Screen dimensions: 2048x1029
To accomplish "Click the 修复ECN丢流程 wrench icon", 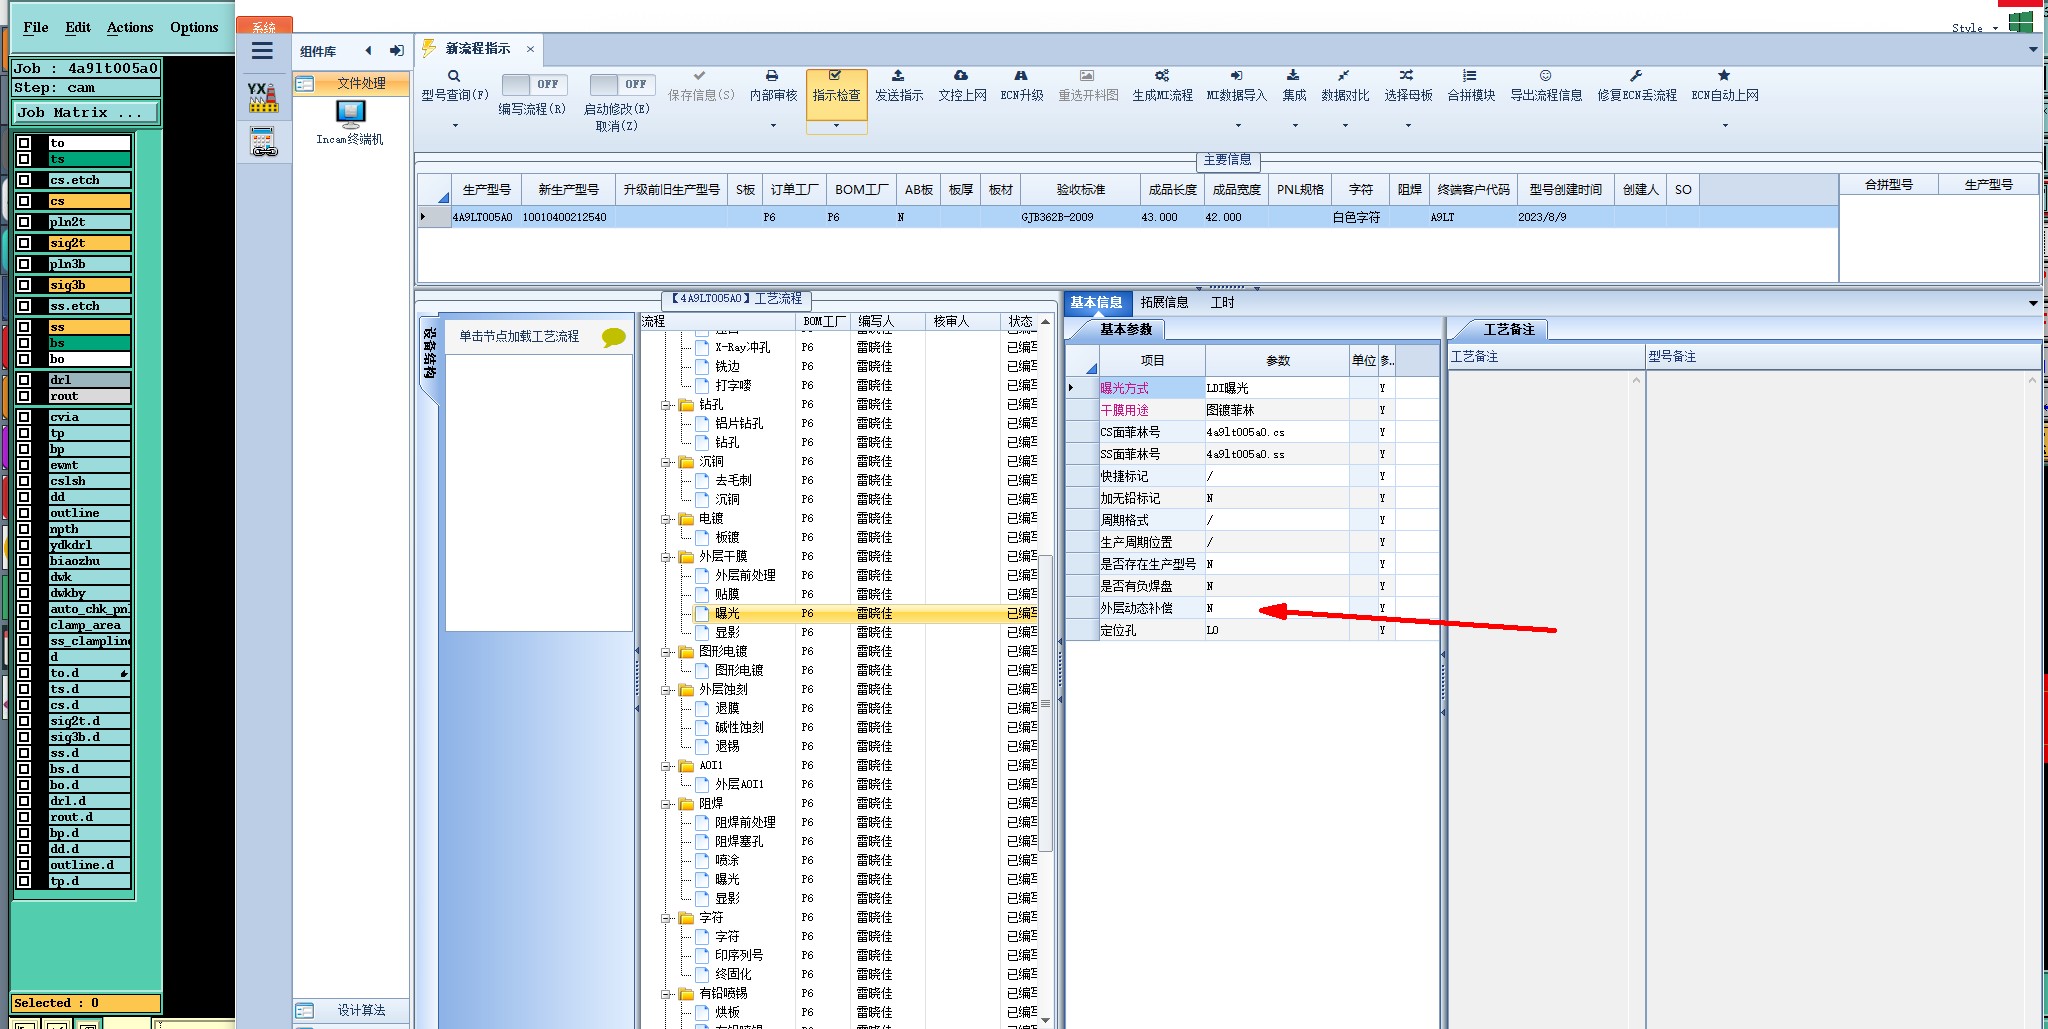I will [1636, 76].
